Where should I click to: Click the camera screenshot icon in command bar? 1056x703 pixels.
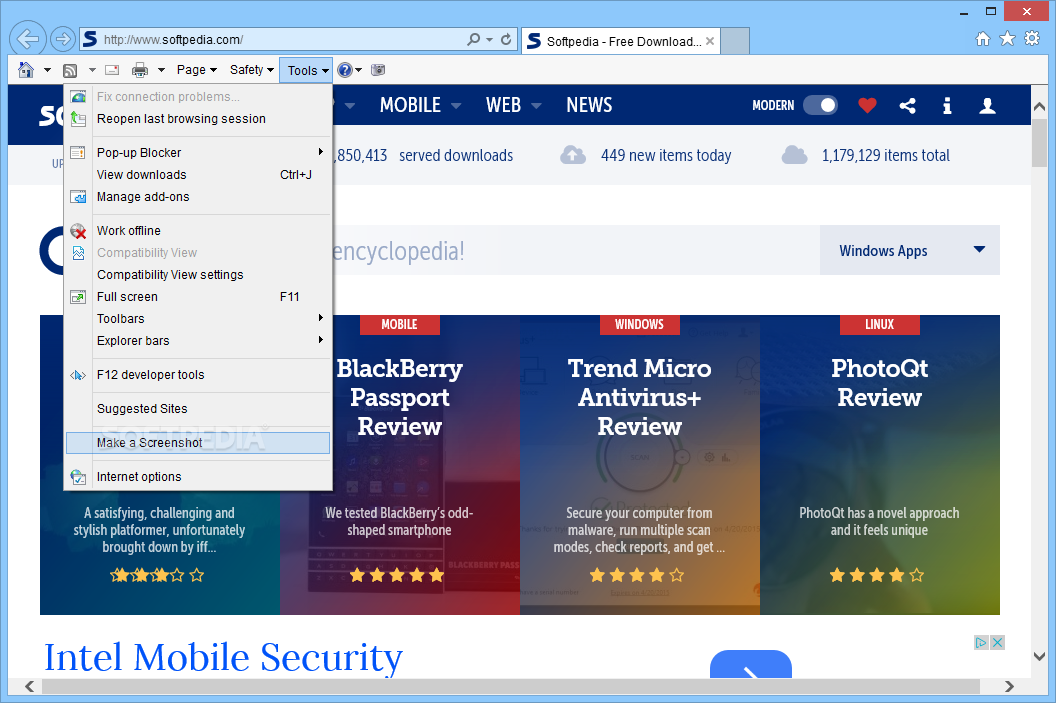click(x=378, y=70)
